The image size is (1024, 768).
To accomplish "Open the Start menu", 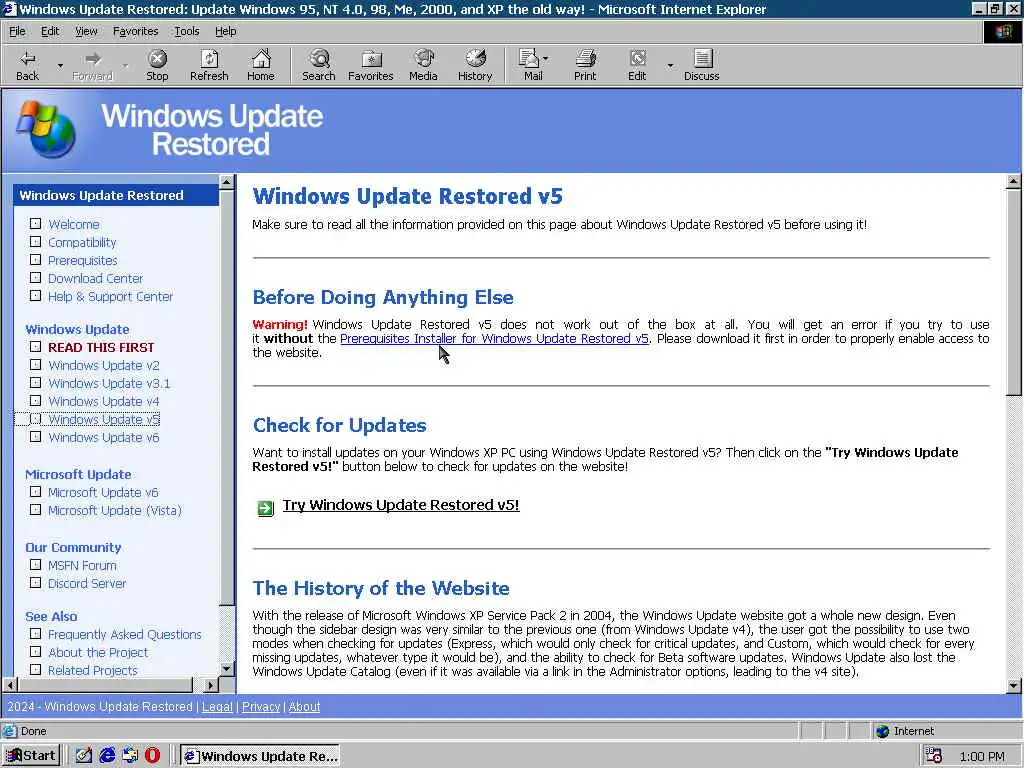I will tap(31, 756).
